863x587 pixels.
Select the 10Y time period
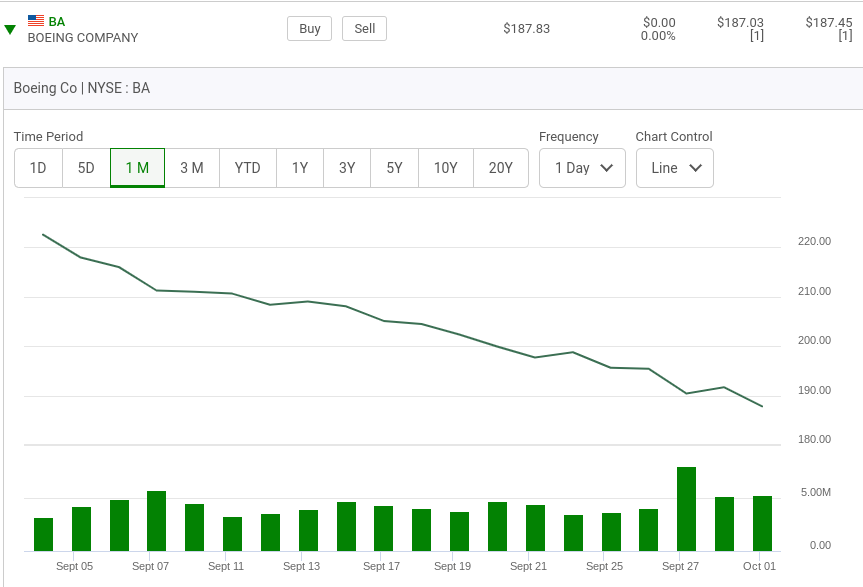pyautogui.click(x=446, y=168)
